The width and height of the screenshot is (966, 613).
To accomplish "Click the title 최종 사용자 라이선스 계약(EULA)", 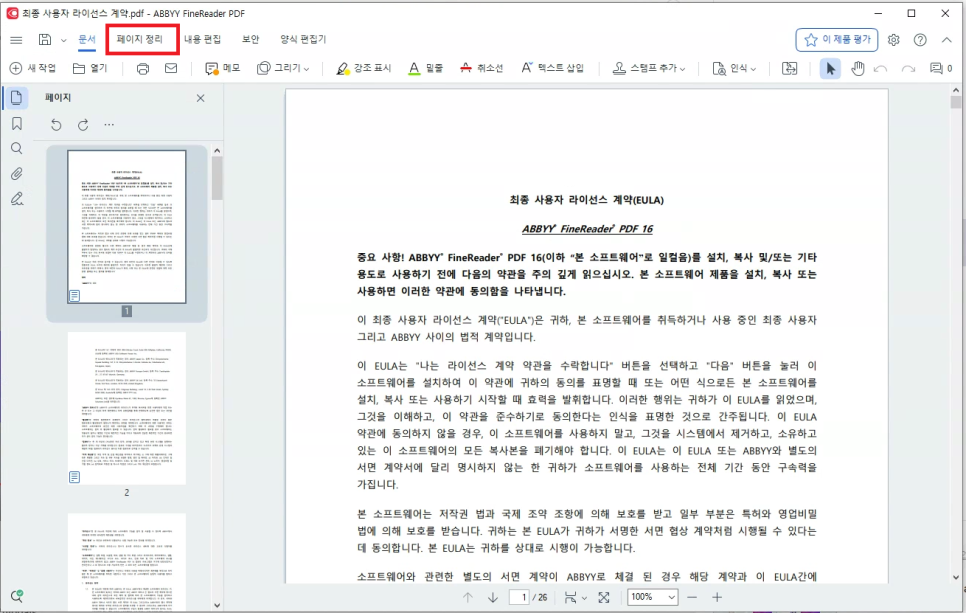I will tap(586, 200).
